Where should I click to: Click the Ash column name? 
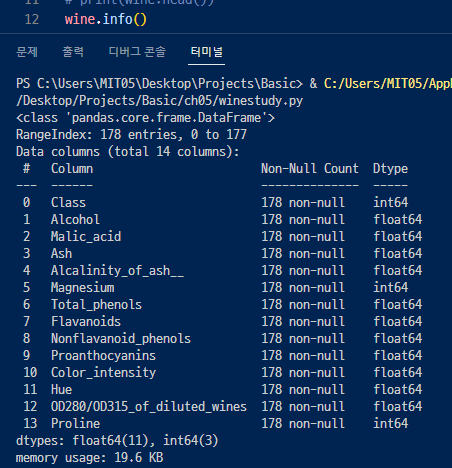coord(61,254)
